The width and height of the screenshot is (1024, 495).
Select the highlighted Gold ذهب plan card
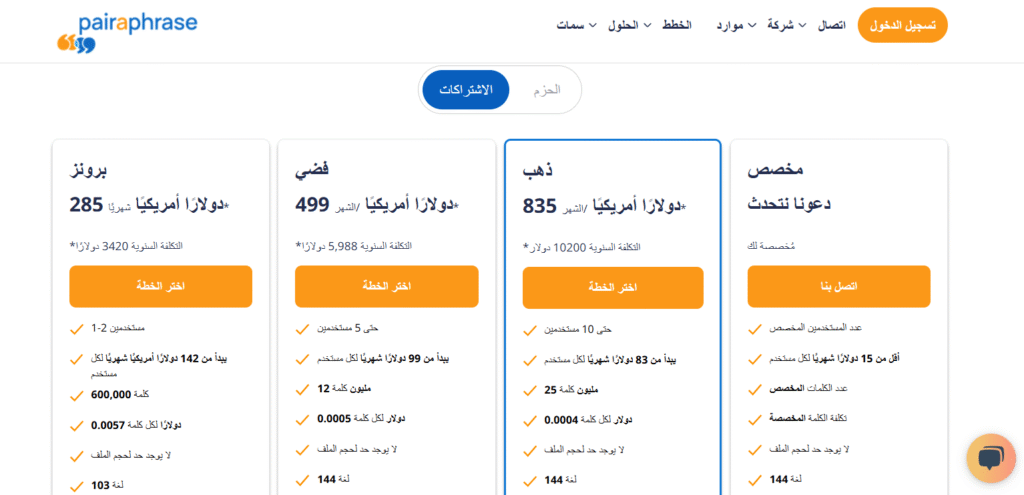[613, 317]
